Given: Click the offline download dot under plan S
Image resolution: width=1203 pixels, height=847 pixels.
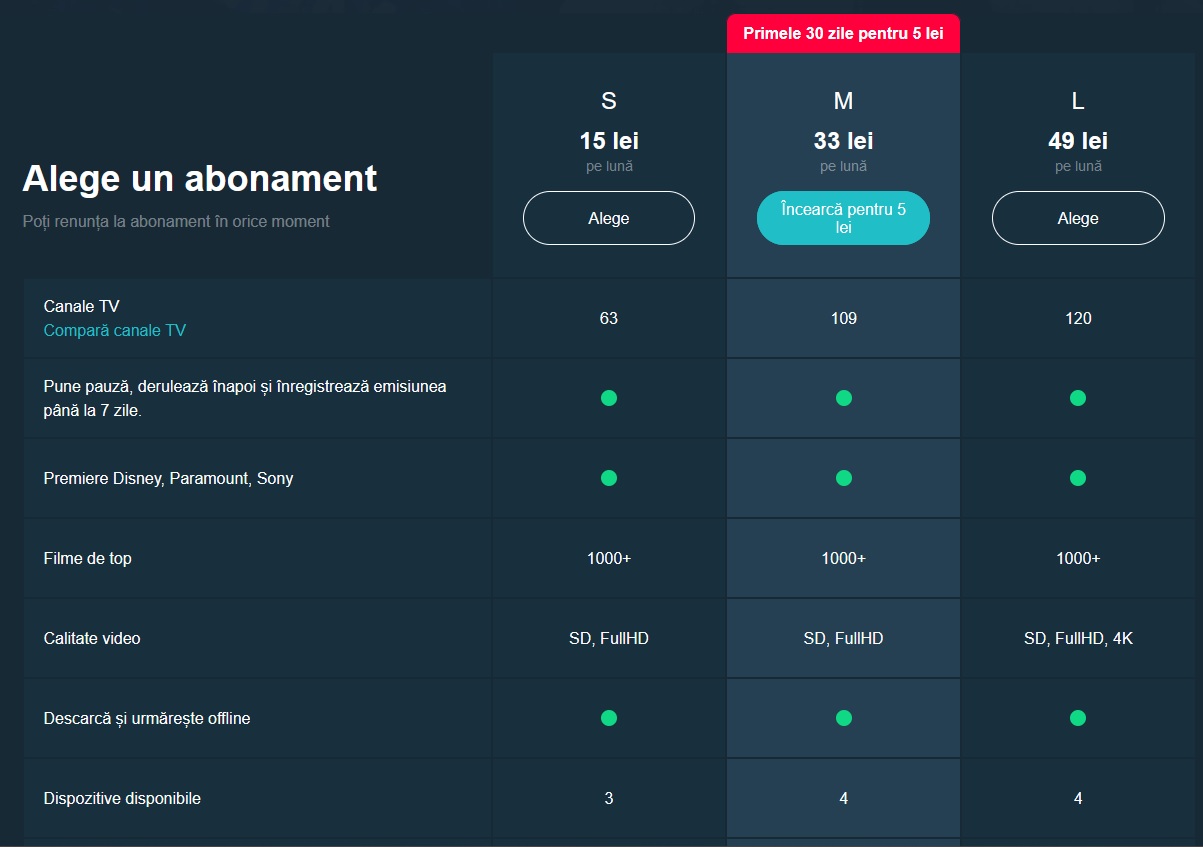Looking at the screenshot, I should coord(608,717).
